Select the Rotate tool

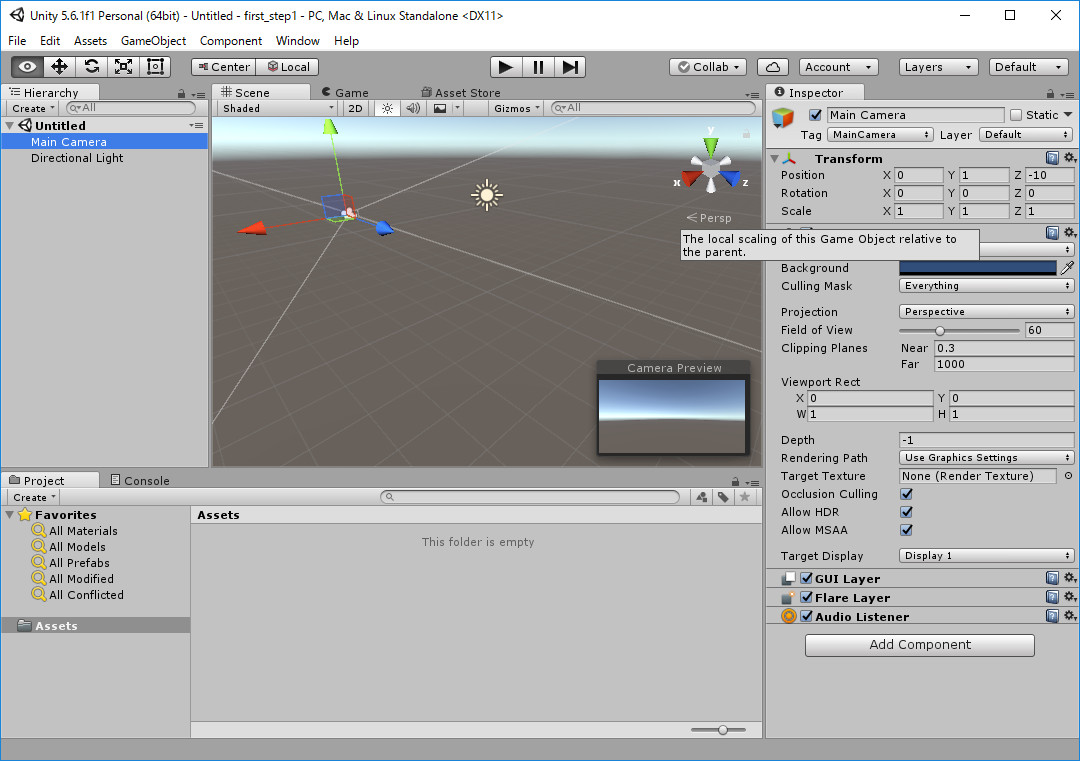[x=91, y=67]
